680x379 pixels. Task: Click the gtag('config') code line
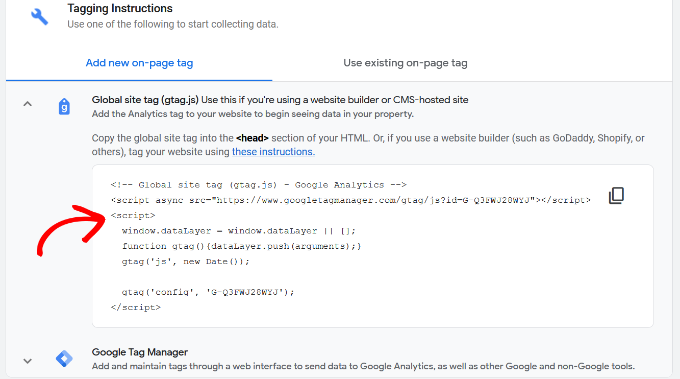coord(208,292)
